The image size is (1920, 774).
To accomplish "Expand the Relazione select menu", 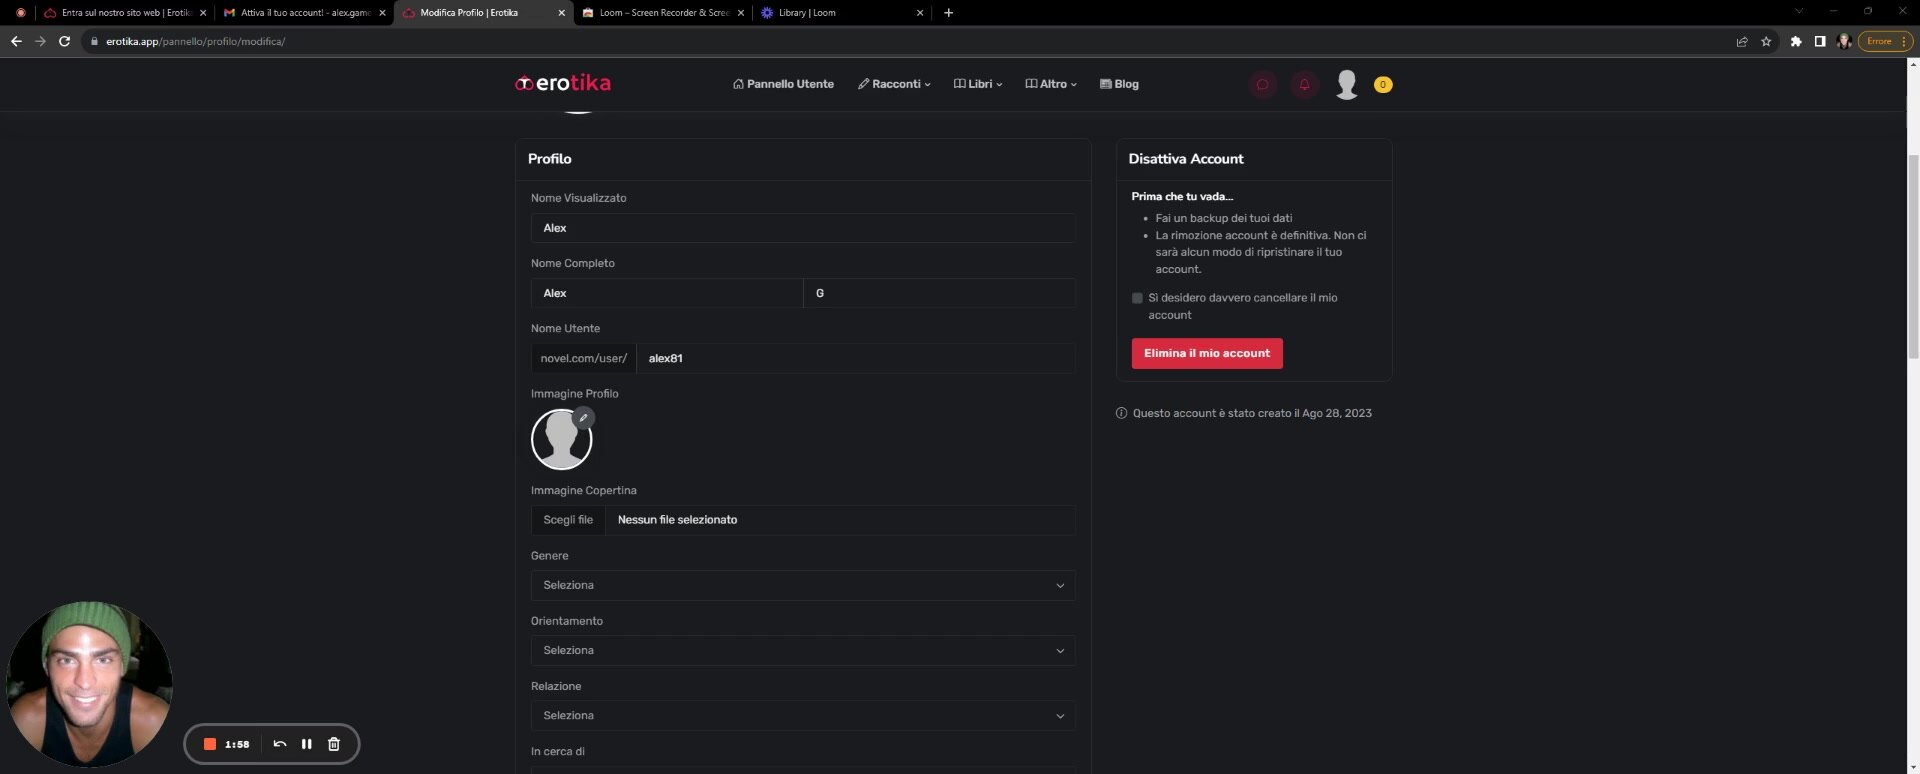I will [x=802, y=715].
